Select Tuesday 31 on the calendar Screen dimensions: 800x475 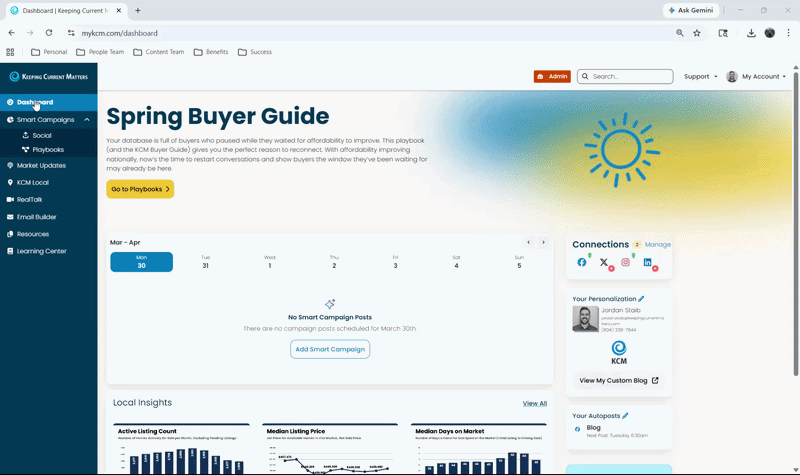point(205,262)
